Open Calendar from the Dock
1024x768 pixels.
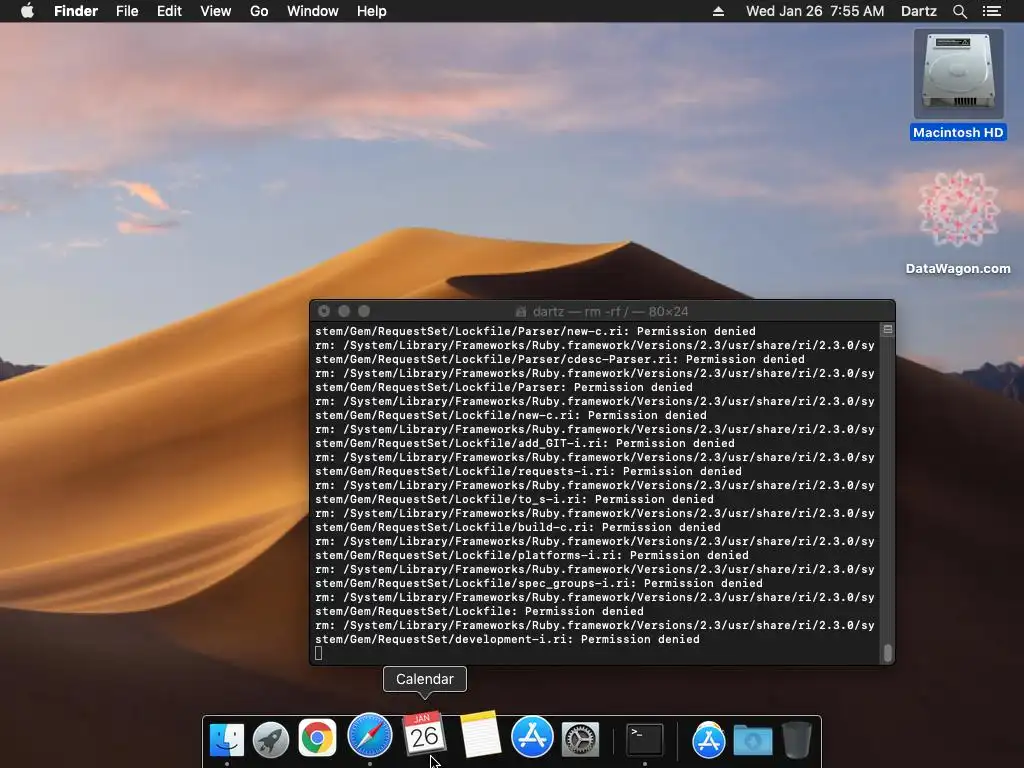click(x=424, y=734)
